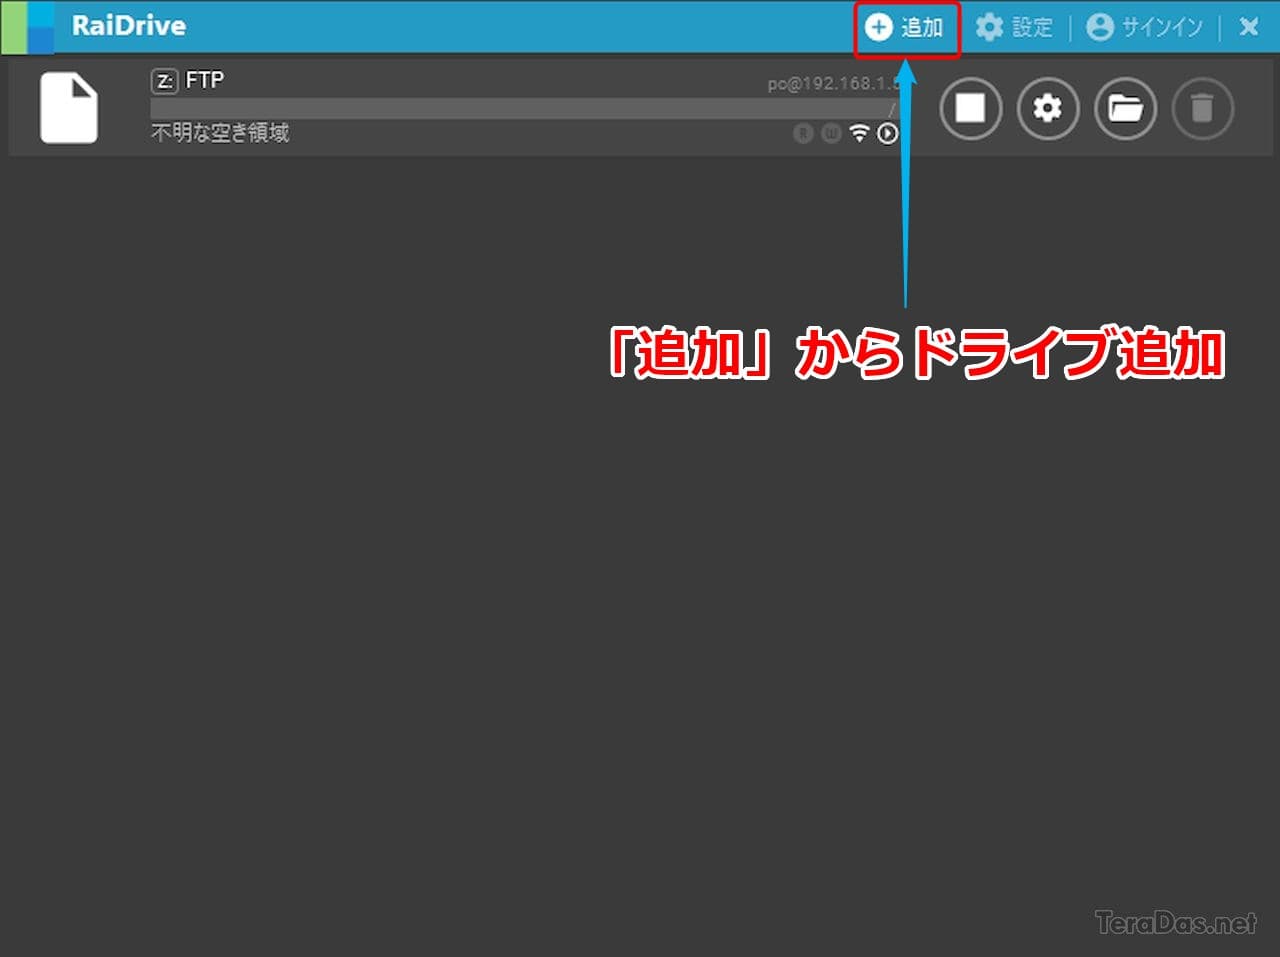Click the Wi-Fi network status icon
This screenshot has width=1280, height=957.
(x=859, y=133)
